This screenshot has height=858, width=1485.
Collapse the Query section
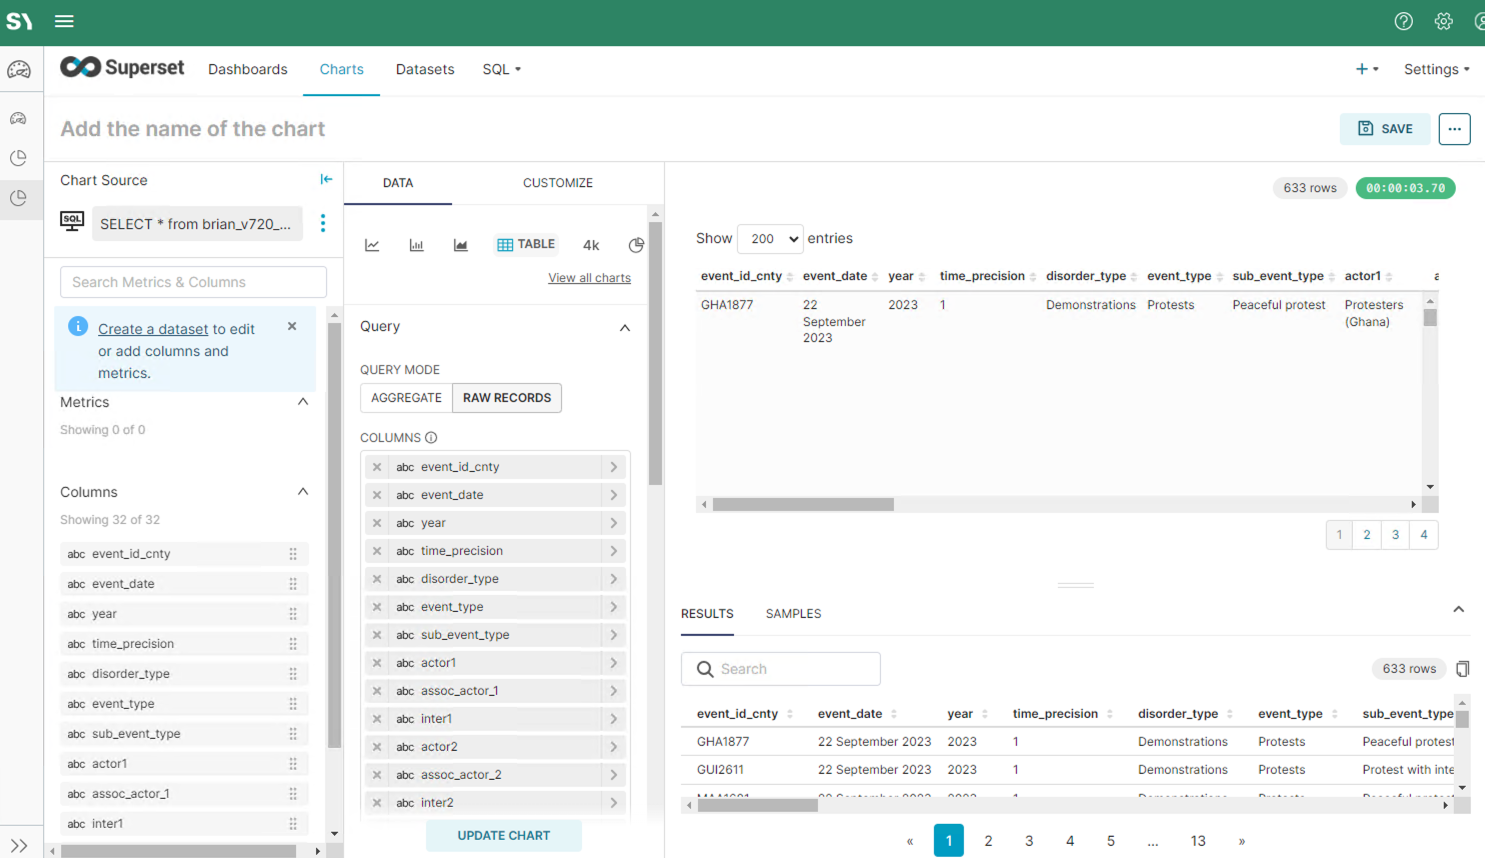coord(625,327)
